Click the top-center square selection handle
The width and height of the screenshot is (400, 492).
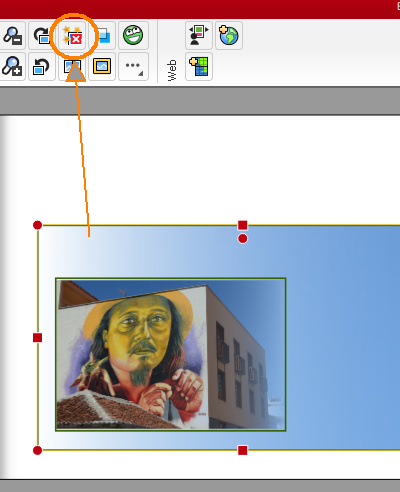[x=243, y=225]
